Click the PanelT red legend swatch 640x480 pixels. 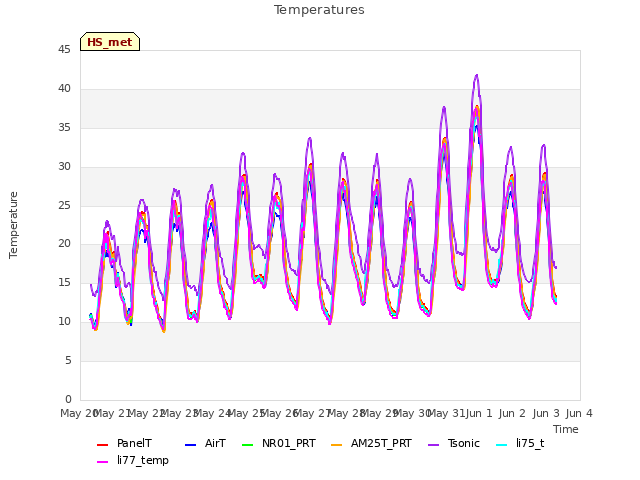click(x=102, y=445)
